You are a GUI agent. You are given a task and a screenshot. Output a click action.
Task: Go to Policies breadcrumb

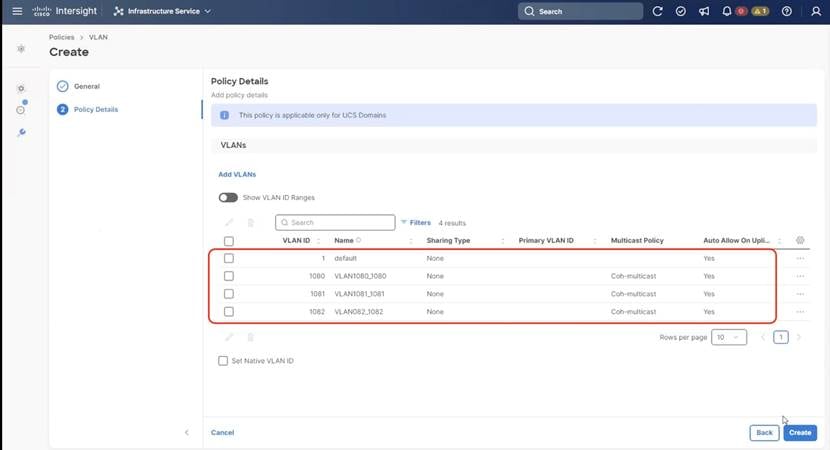61,37
